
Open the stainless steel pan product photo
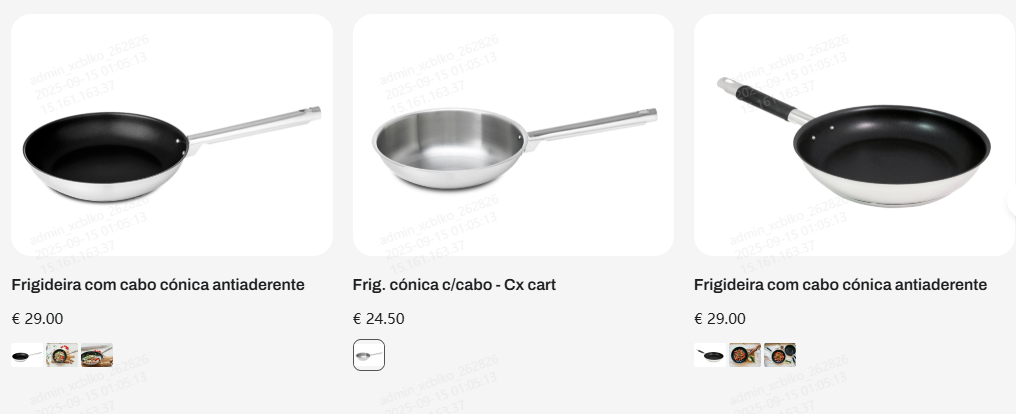click(x=513, y=135)
